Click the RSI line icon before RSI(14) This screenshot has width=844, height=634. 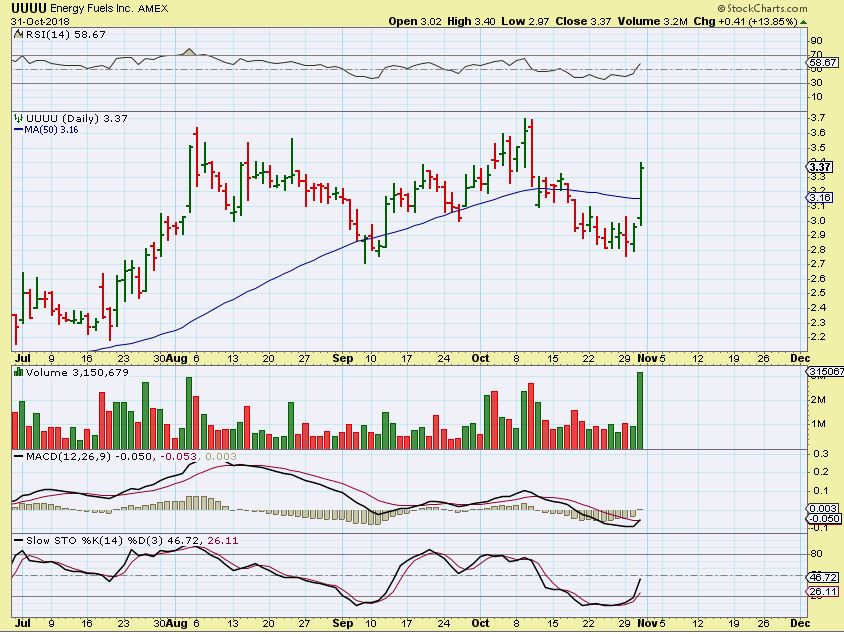coord(18,34)
